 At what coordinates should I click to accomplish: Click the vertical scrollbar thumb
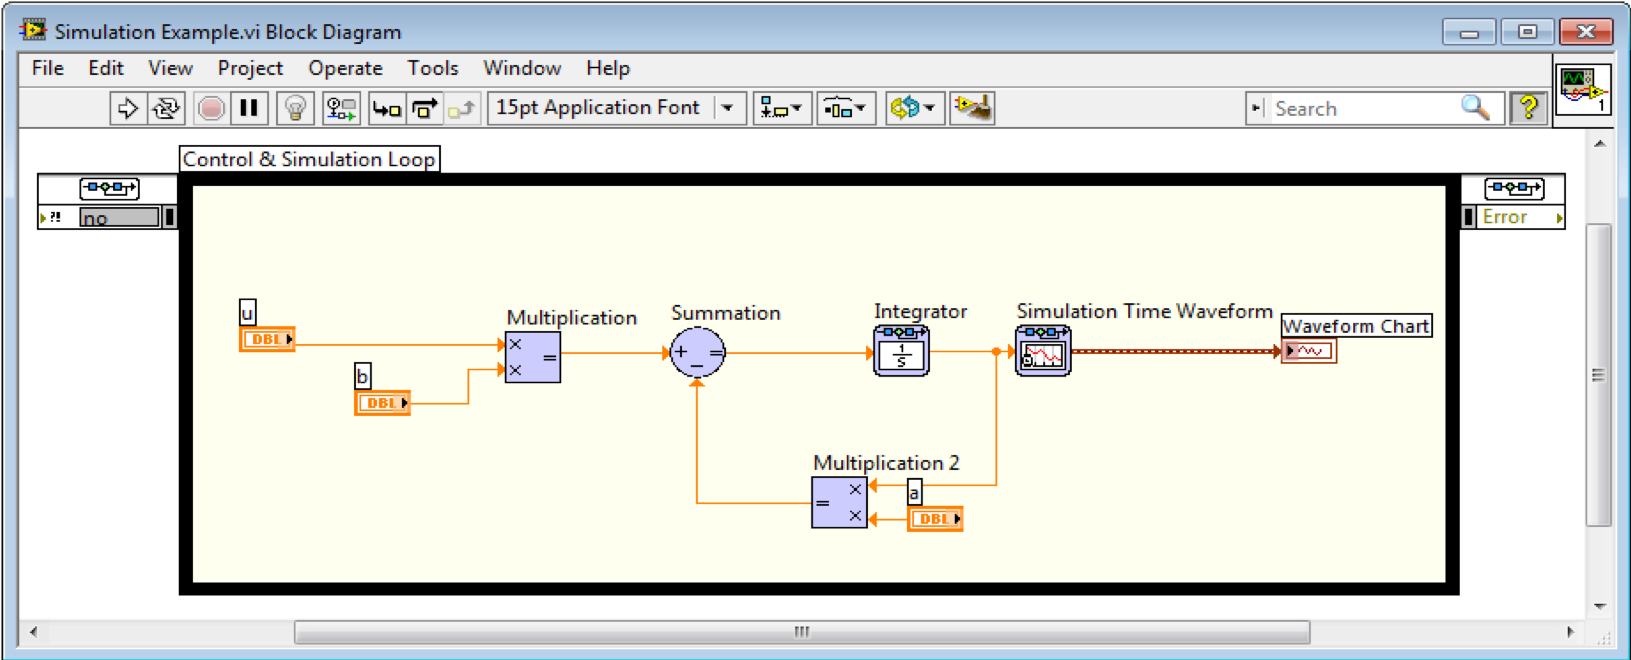[x=1598, y=375]
